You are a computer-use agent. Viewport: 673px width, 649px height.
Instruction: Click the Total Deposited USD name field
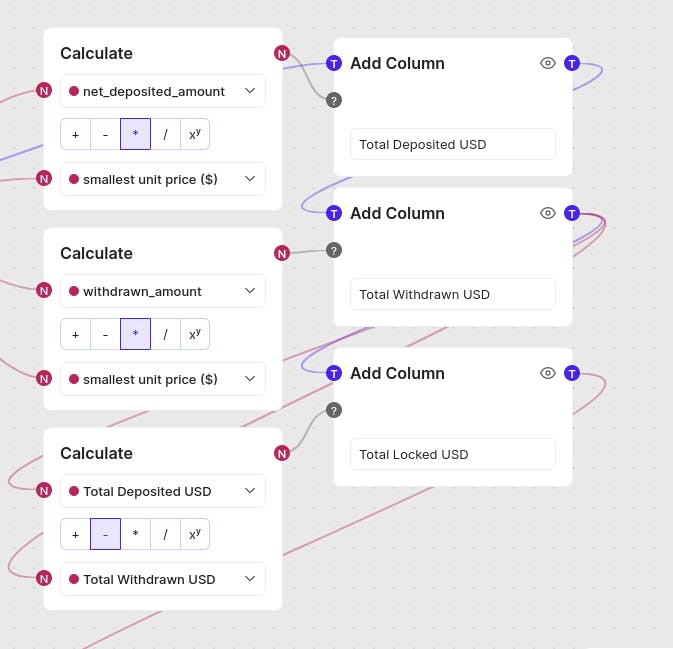click(452, 144)
